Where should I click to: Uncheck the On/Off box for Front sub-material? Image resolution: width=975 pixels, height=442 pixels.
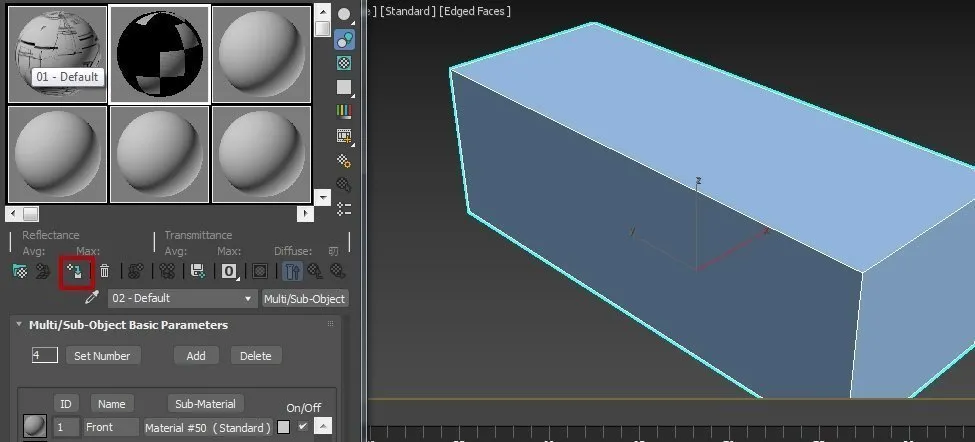[x=303, y=427]
